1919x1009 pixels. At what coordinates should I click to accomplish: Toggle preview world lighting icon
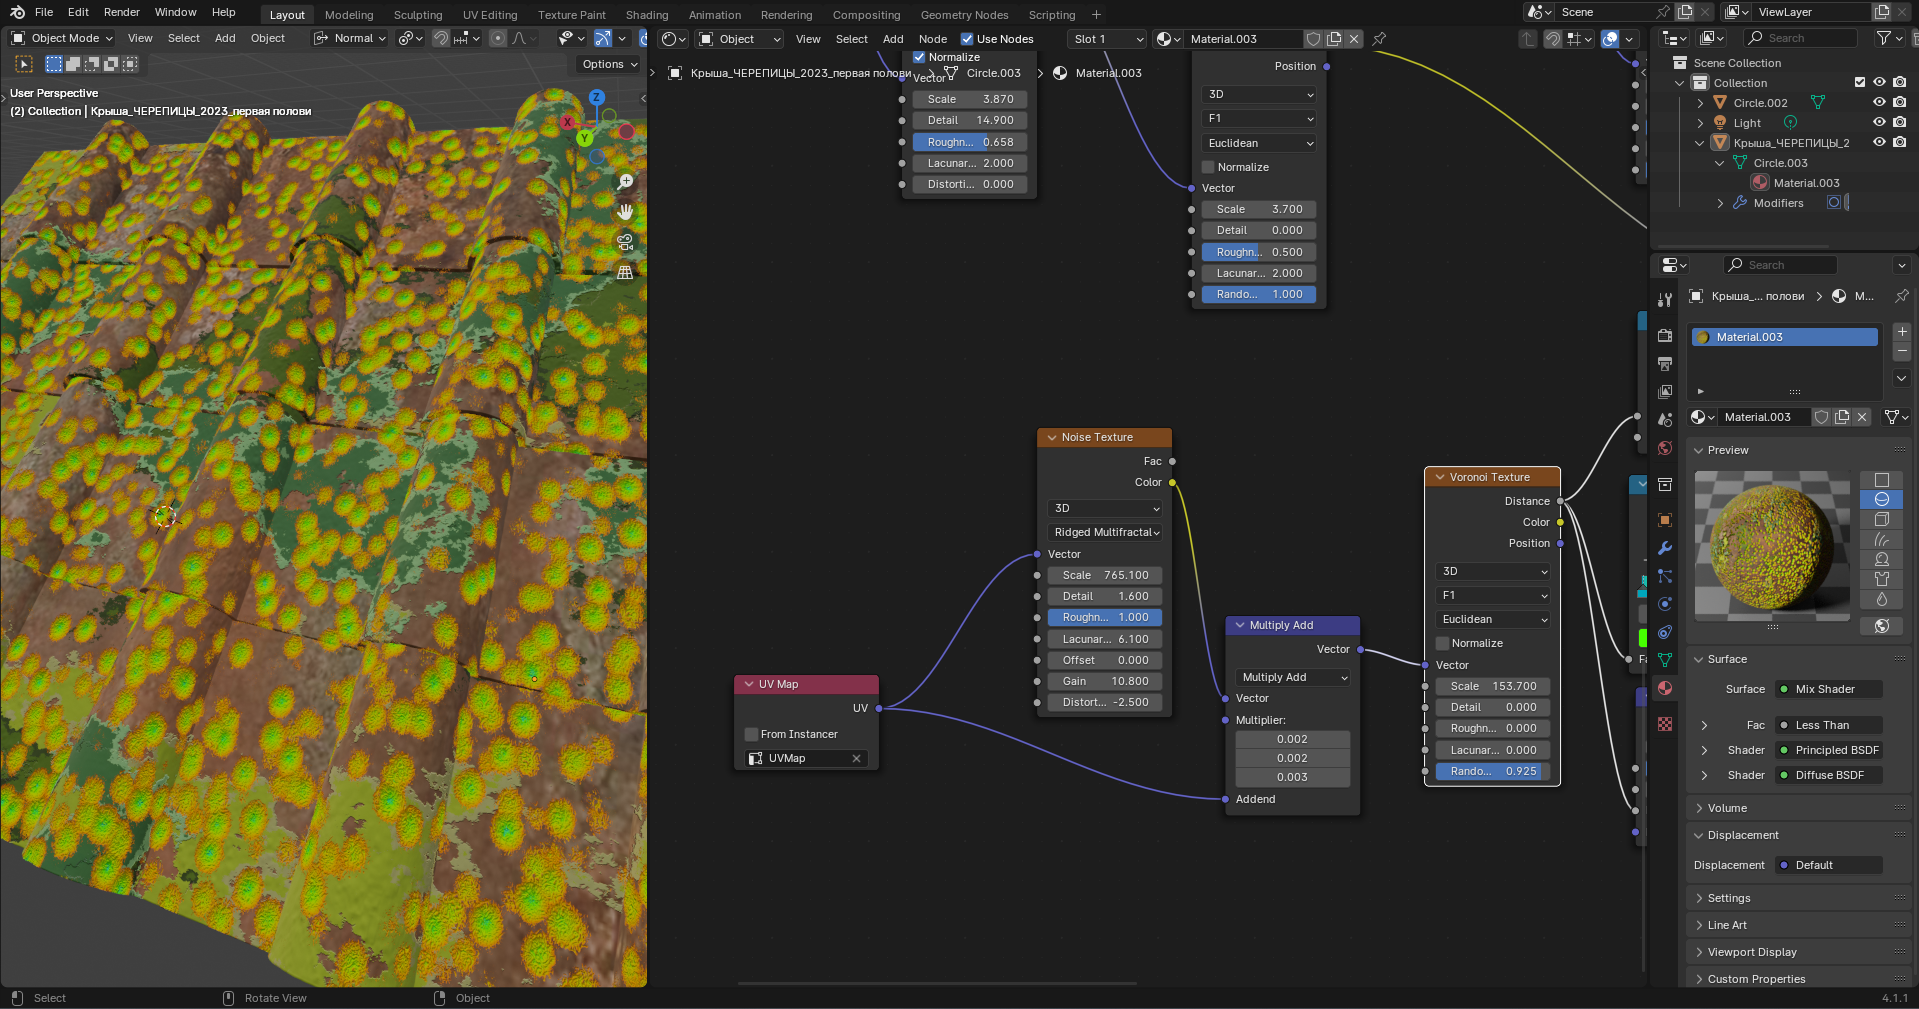click(1881, 626)
